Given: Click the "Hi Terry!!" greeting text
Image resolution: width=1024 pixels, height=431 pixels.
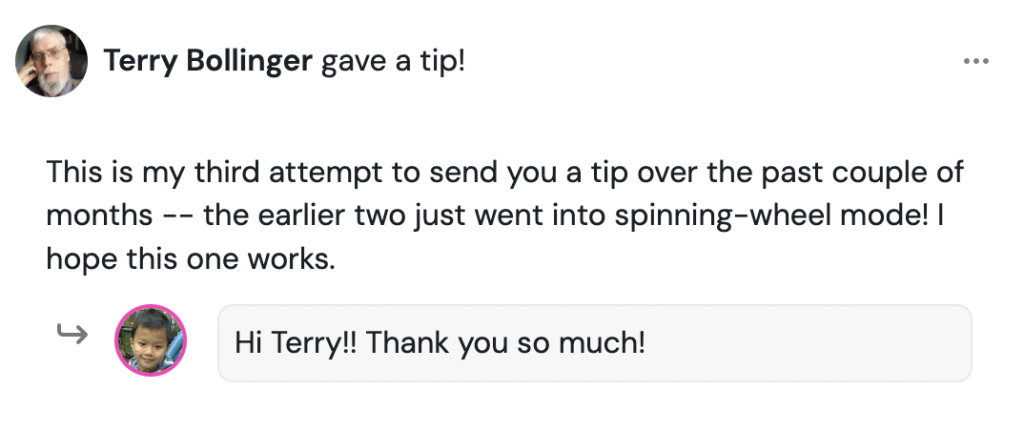Looking at the screenshot, I should 296,343.
